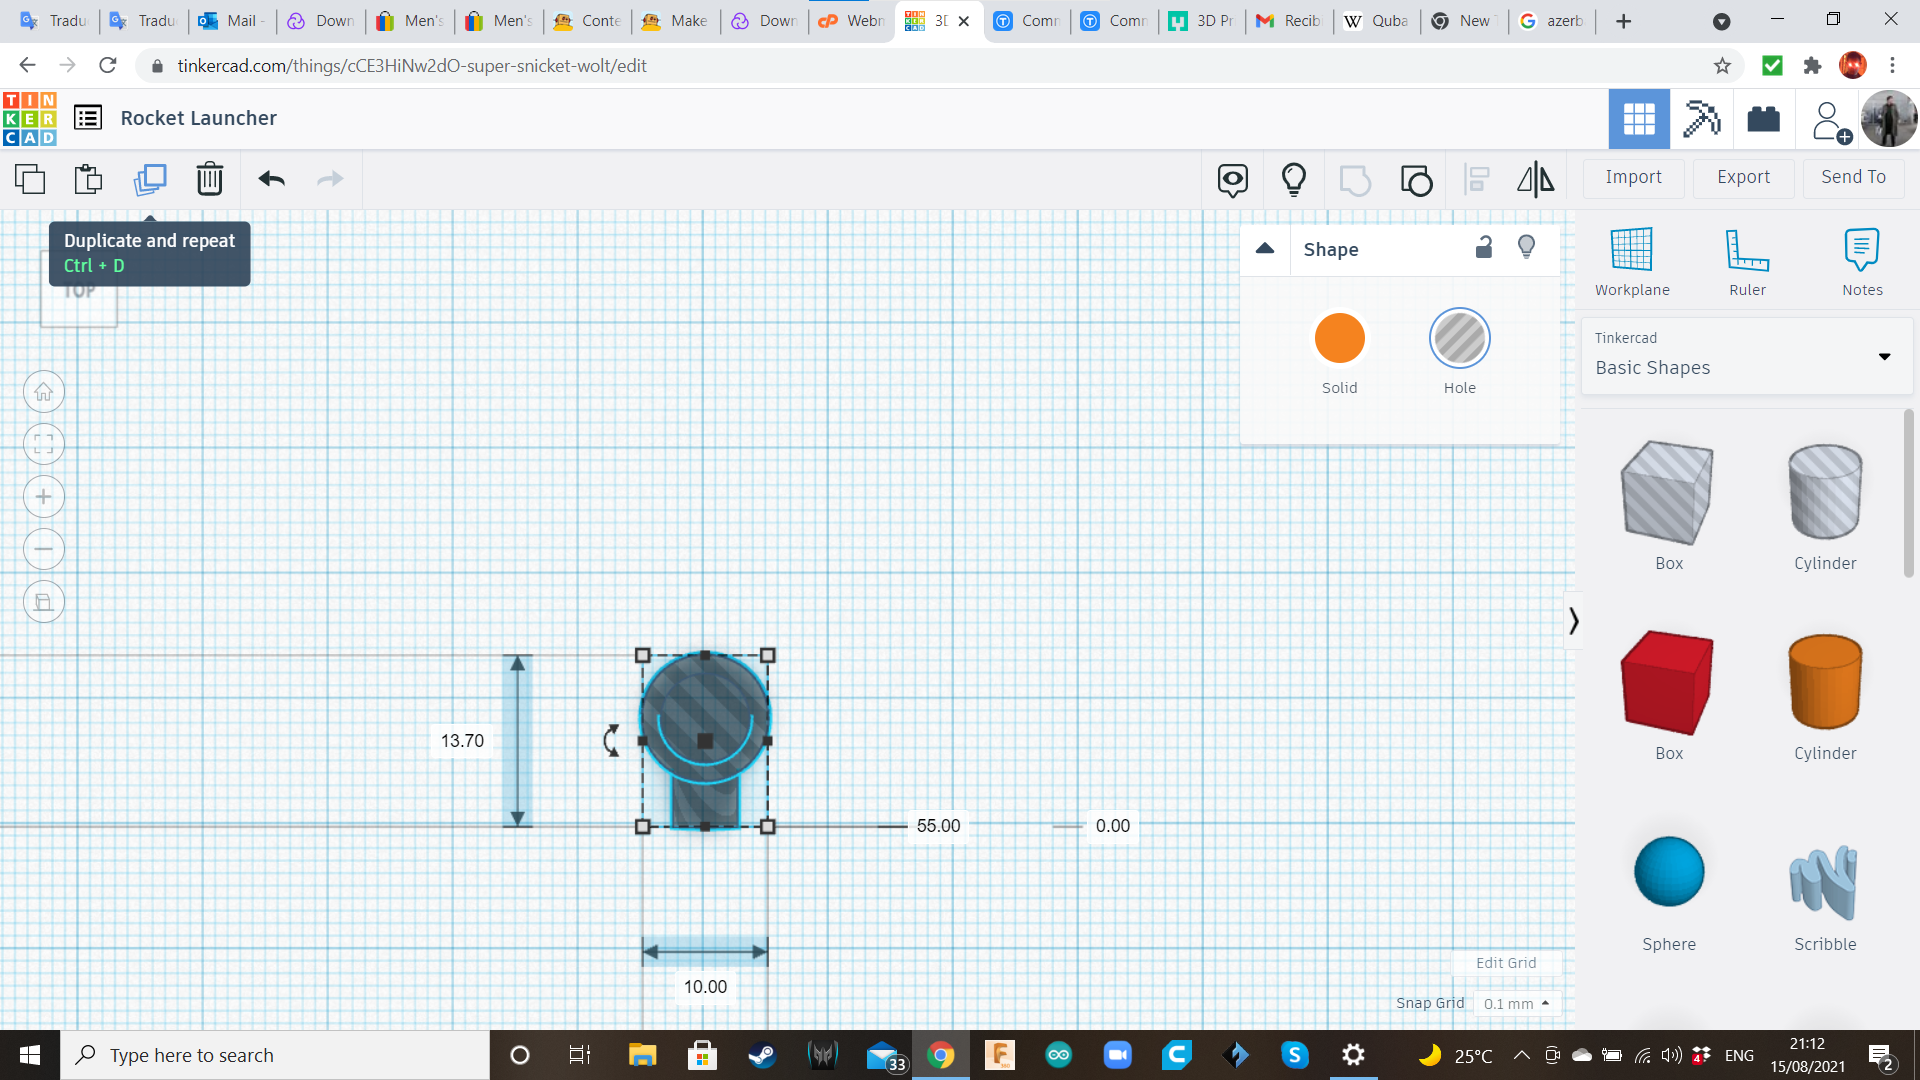This screenshot has height=1080, width=1920.
Task: Click the Import button
Action: point(1633,177)
